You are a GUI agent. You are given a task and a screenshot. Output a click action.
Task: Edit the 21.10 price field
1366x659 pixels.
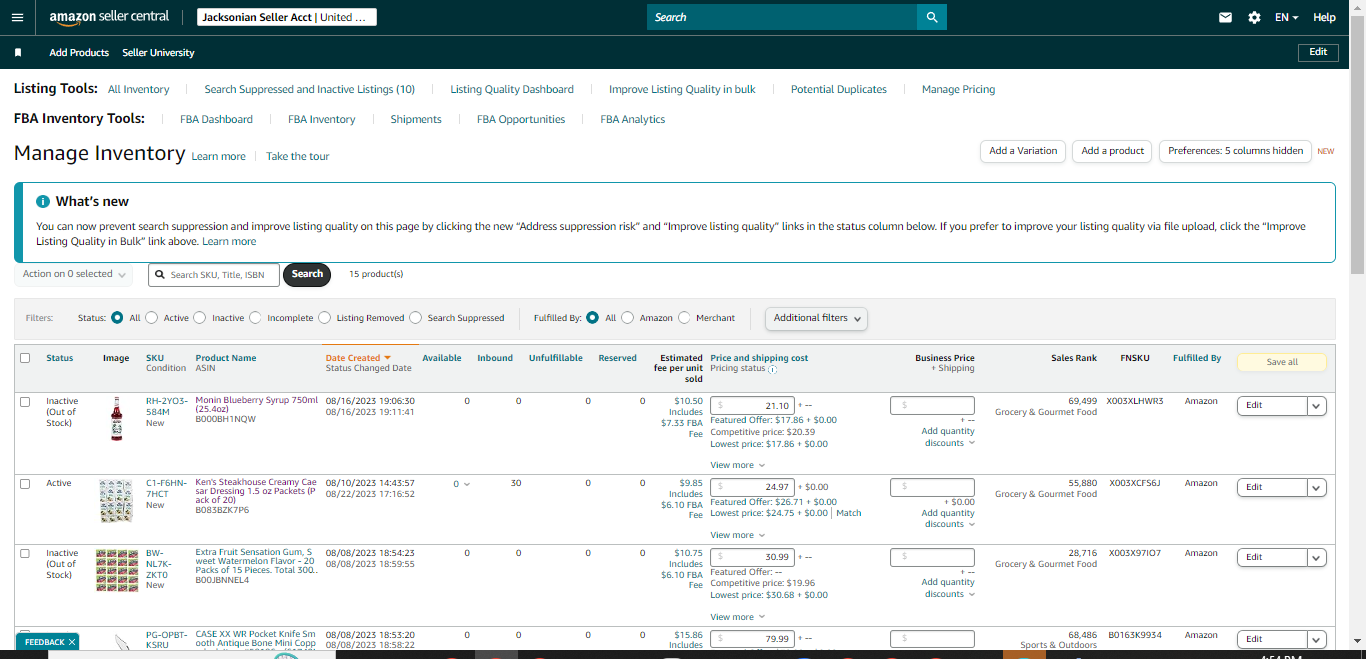(752, 406)
